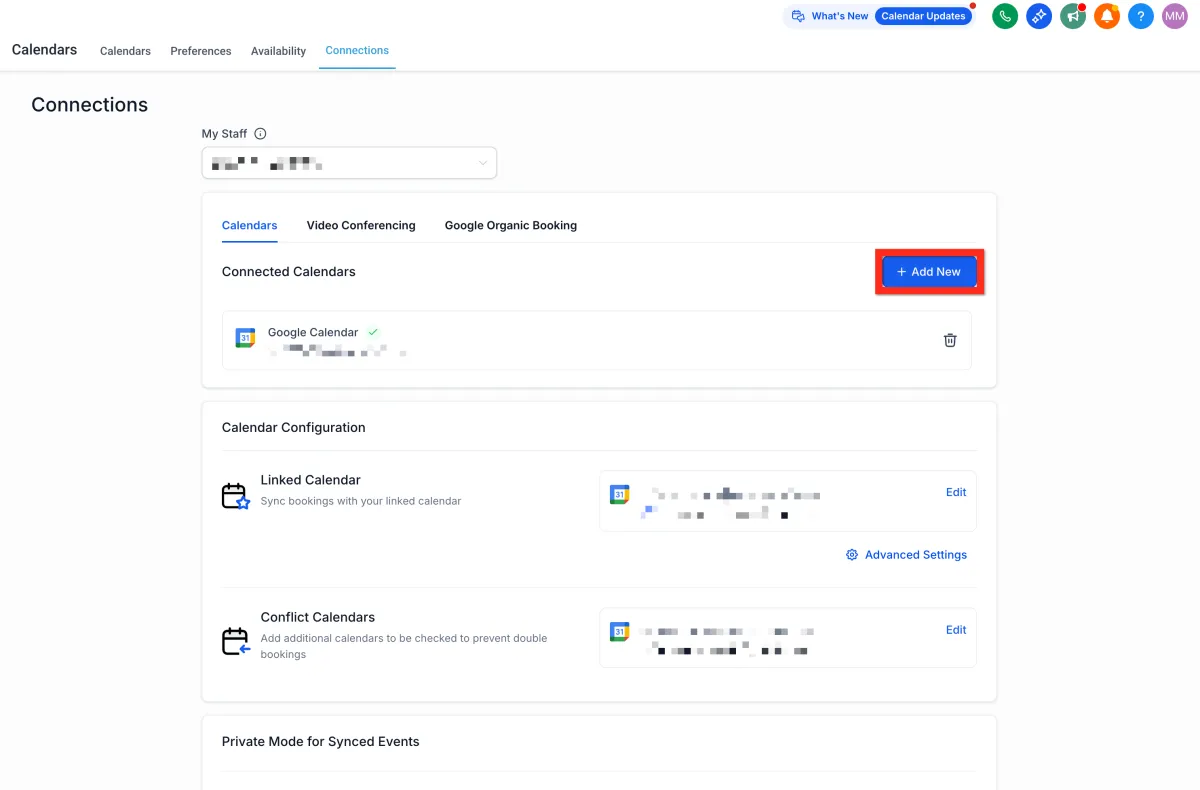Viewport: 1200px width, 790px height.
Task: Open the Calendars top navigation tab
Action: click(x=125, y=51)
